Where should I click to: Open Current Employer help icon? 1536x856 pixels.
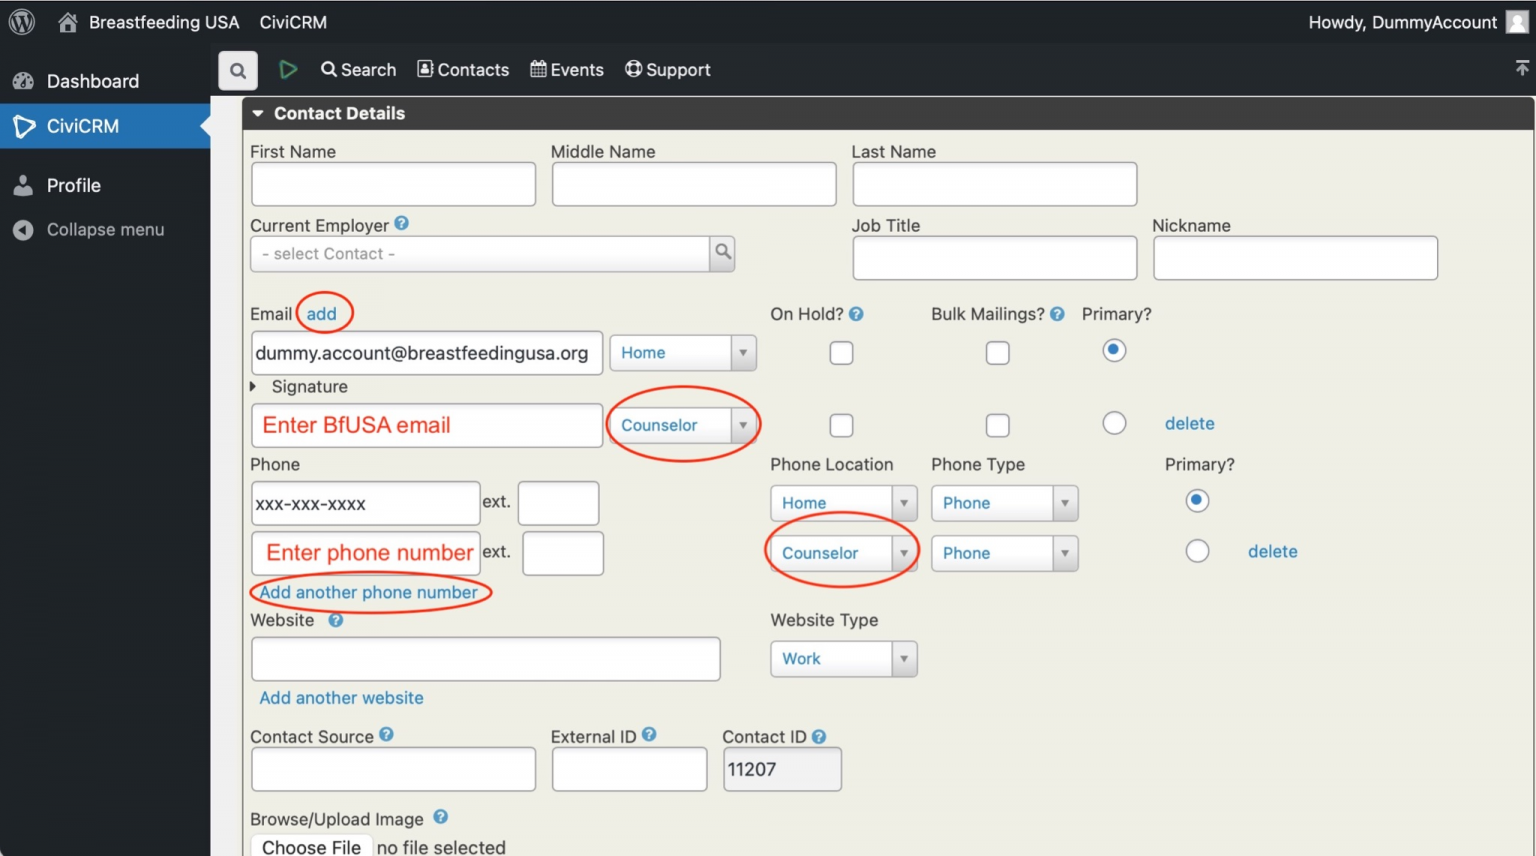click(401, 223)
